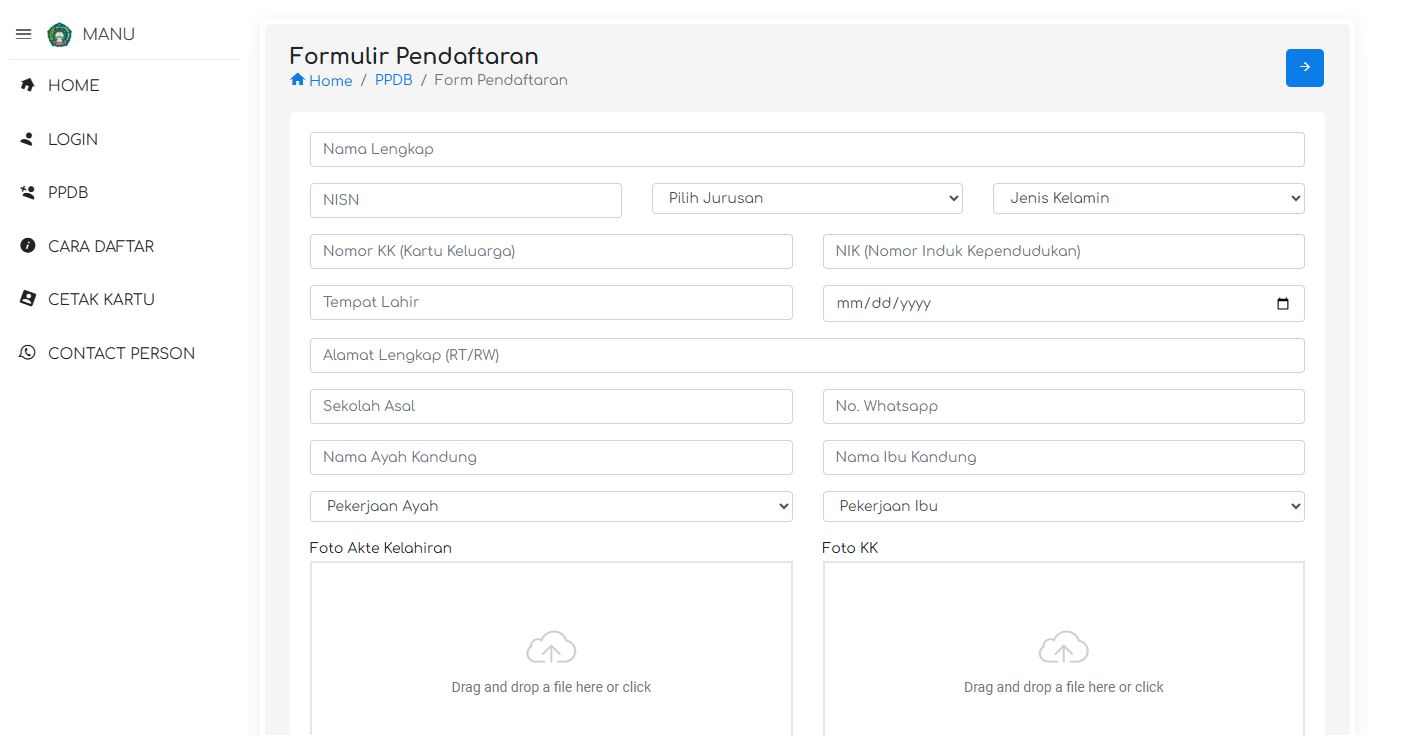Image resolution: width=1418 pixels, height=735 pixels.
Task: Click the cloud upload icon for Akte Kelahiran
Action: [551, 648]
